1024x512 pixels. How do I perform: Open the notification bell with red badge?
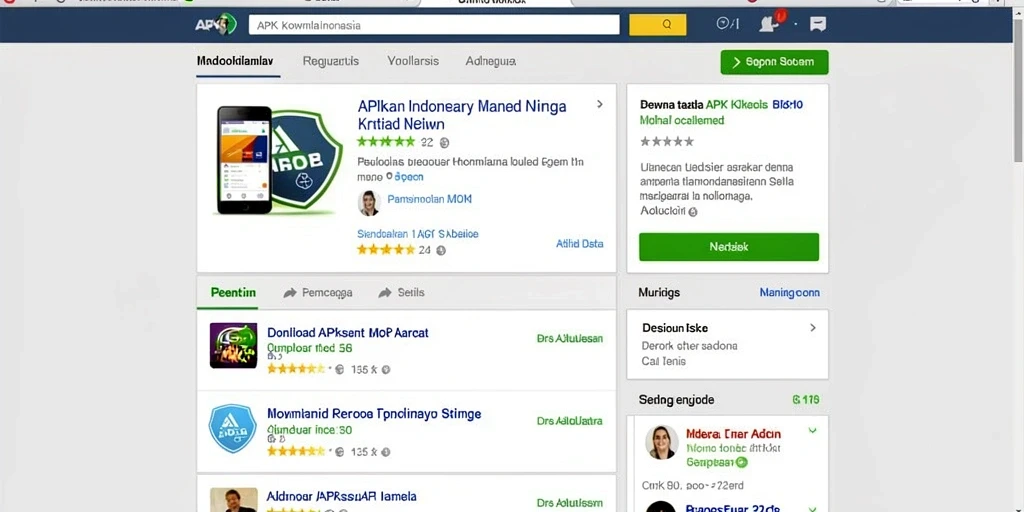point(769,24)
